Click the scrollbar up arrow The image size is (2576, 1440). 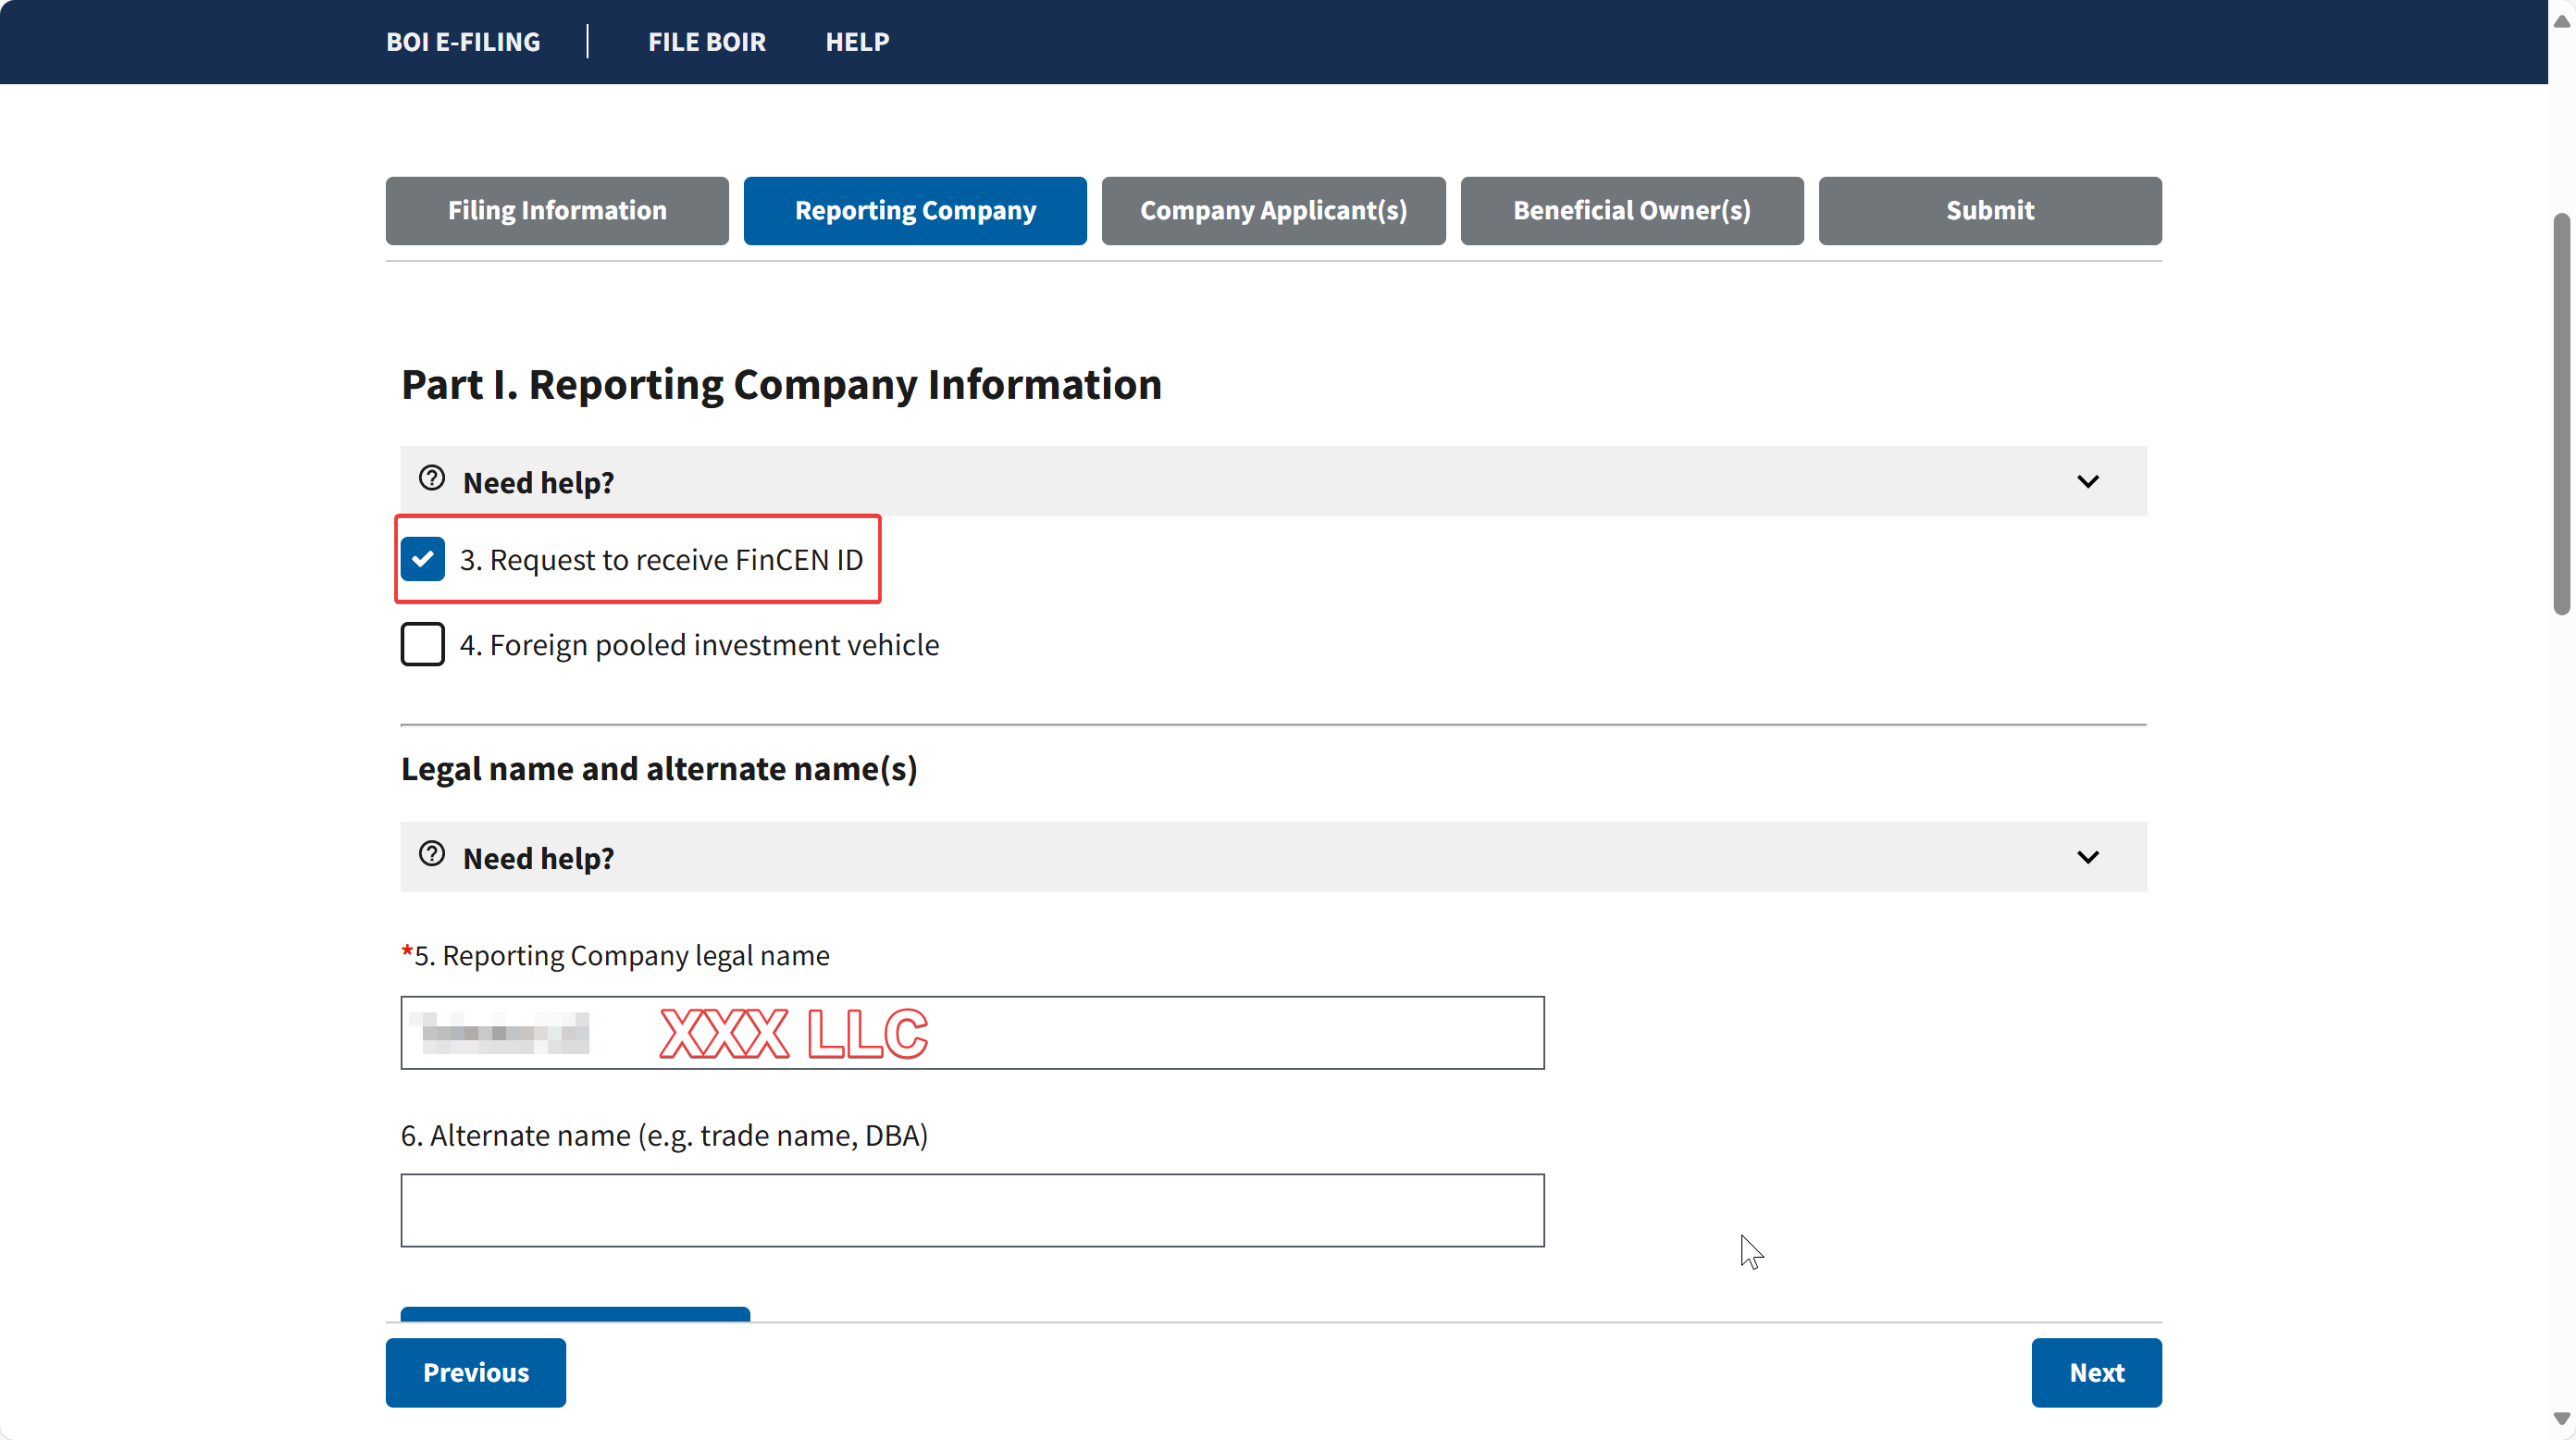[x=2562, y=20]
